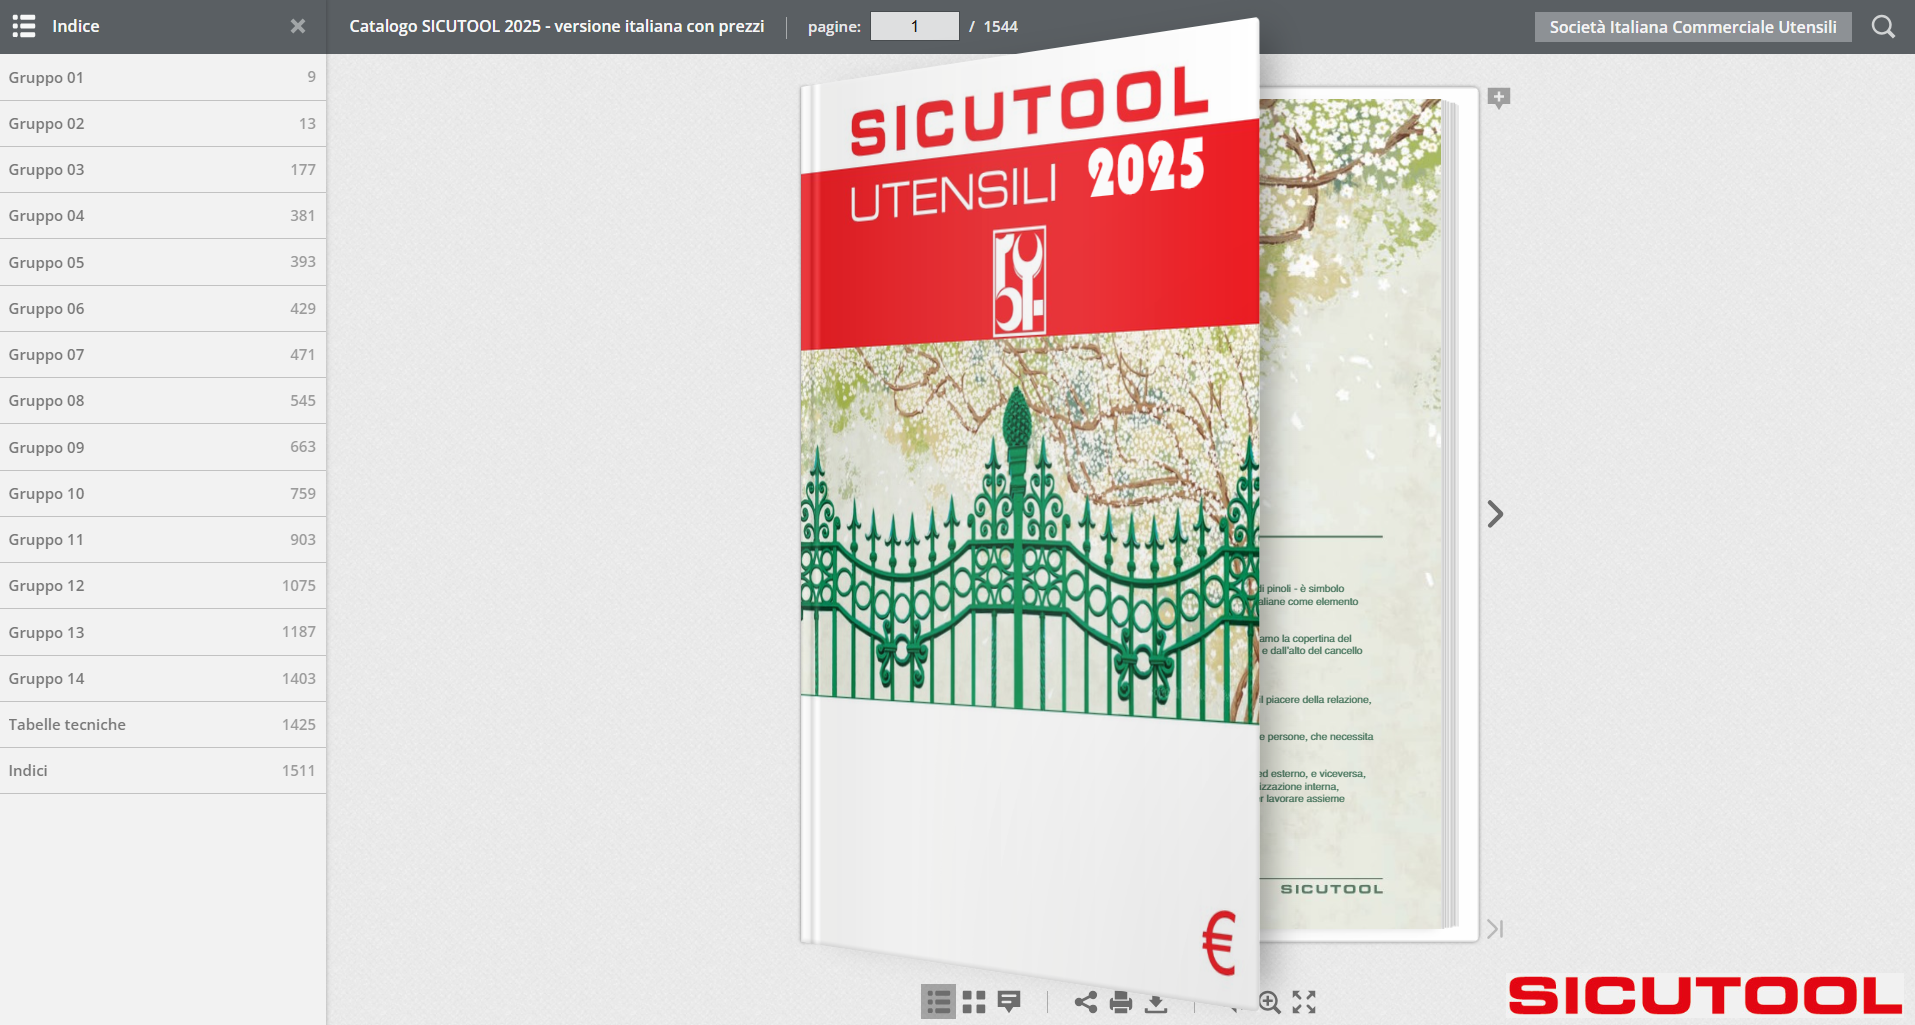Screen dimensions: 1915x1025
Task: Open Società Italiana Commerciale Utensili link
Action: tap(1692, 27)
